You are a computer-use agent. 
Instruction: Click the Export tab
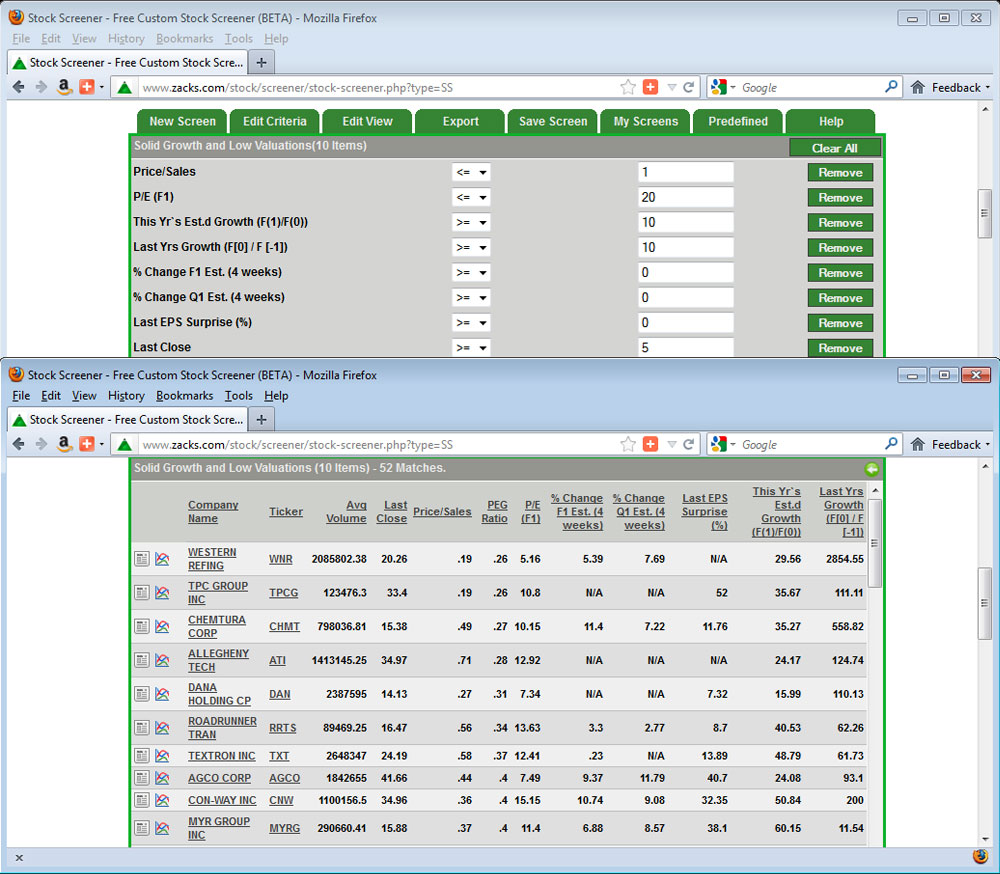click(460, 121)
